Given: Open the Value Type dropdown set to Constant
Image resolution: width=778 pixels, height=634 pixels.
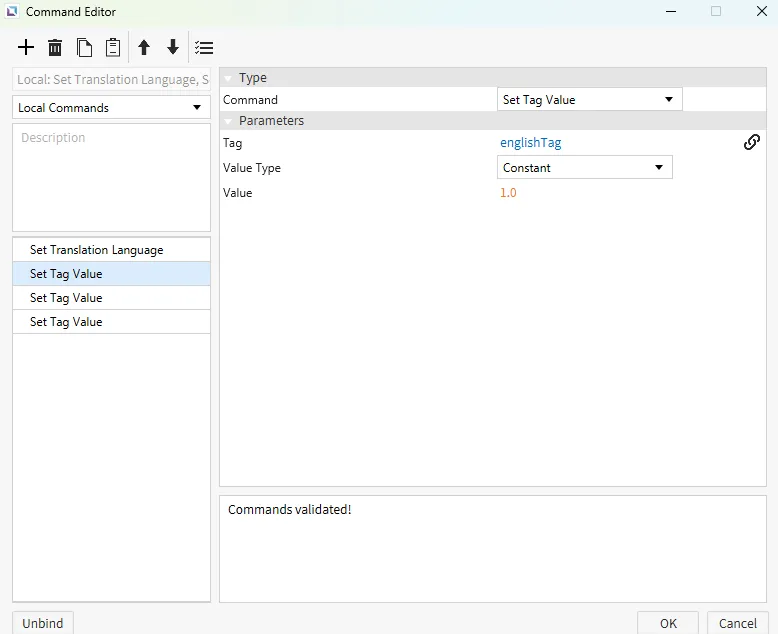Looking at the screenshot, I should click(584, 168).
